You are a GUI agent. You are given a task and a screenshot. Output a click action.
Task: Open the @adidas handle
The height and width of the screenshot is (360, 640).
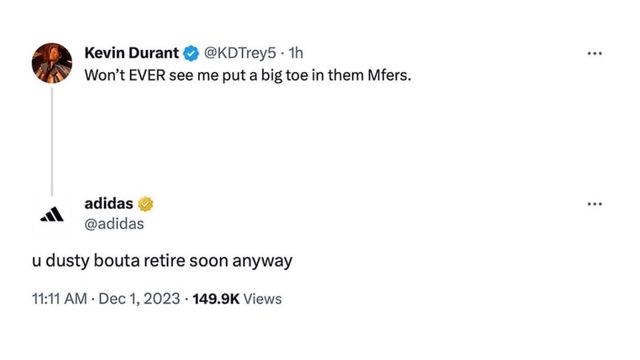114,224
